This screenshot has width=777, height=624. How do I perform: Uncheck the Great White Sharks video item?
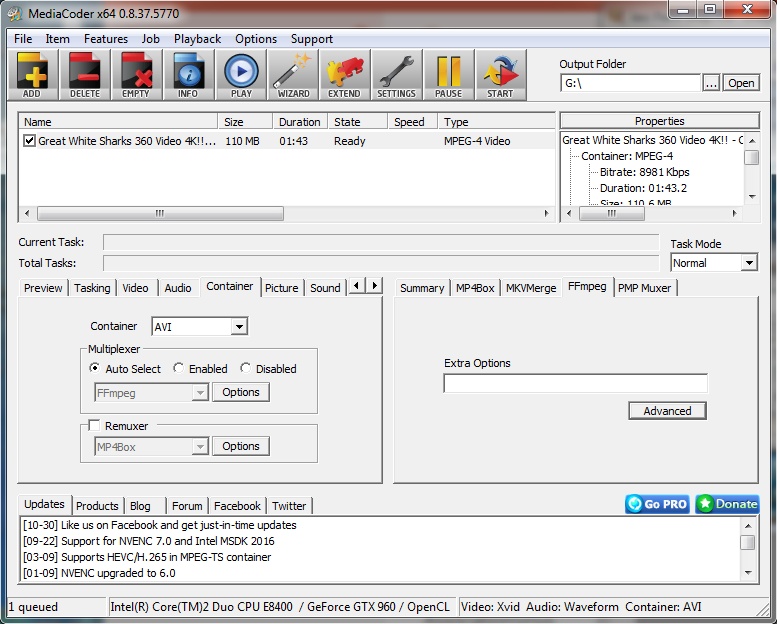click(x=29, y=141)
